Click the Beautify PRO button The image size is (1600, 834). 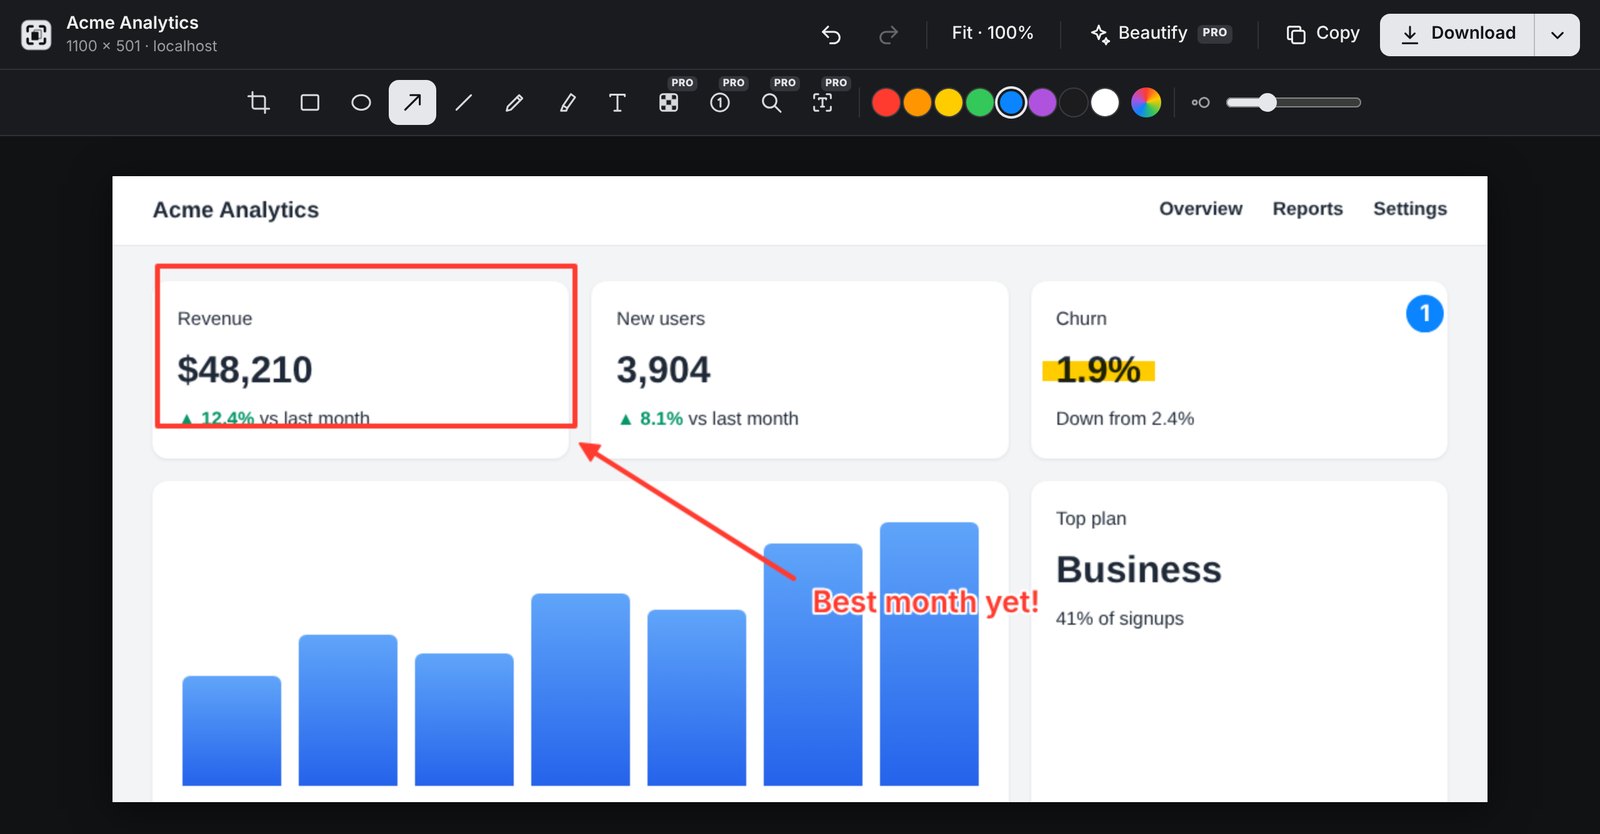[1160, 34]
